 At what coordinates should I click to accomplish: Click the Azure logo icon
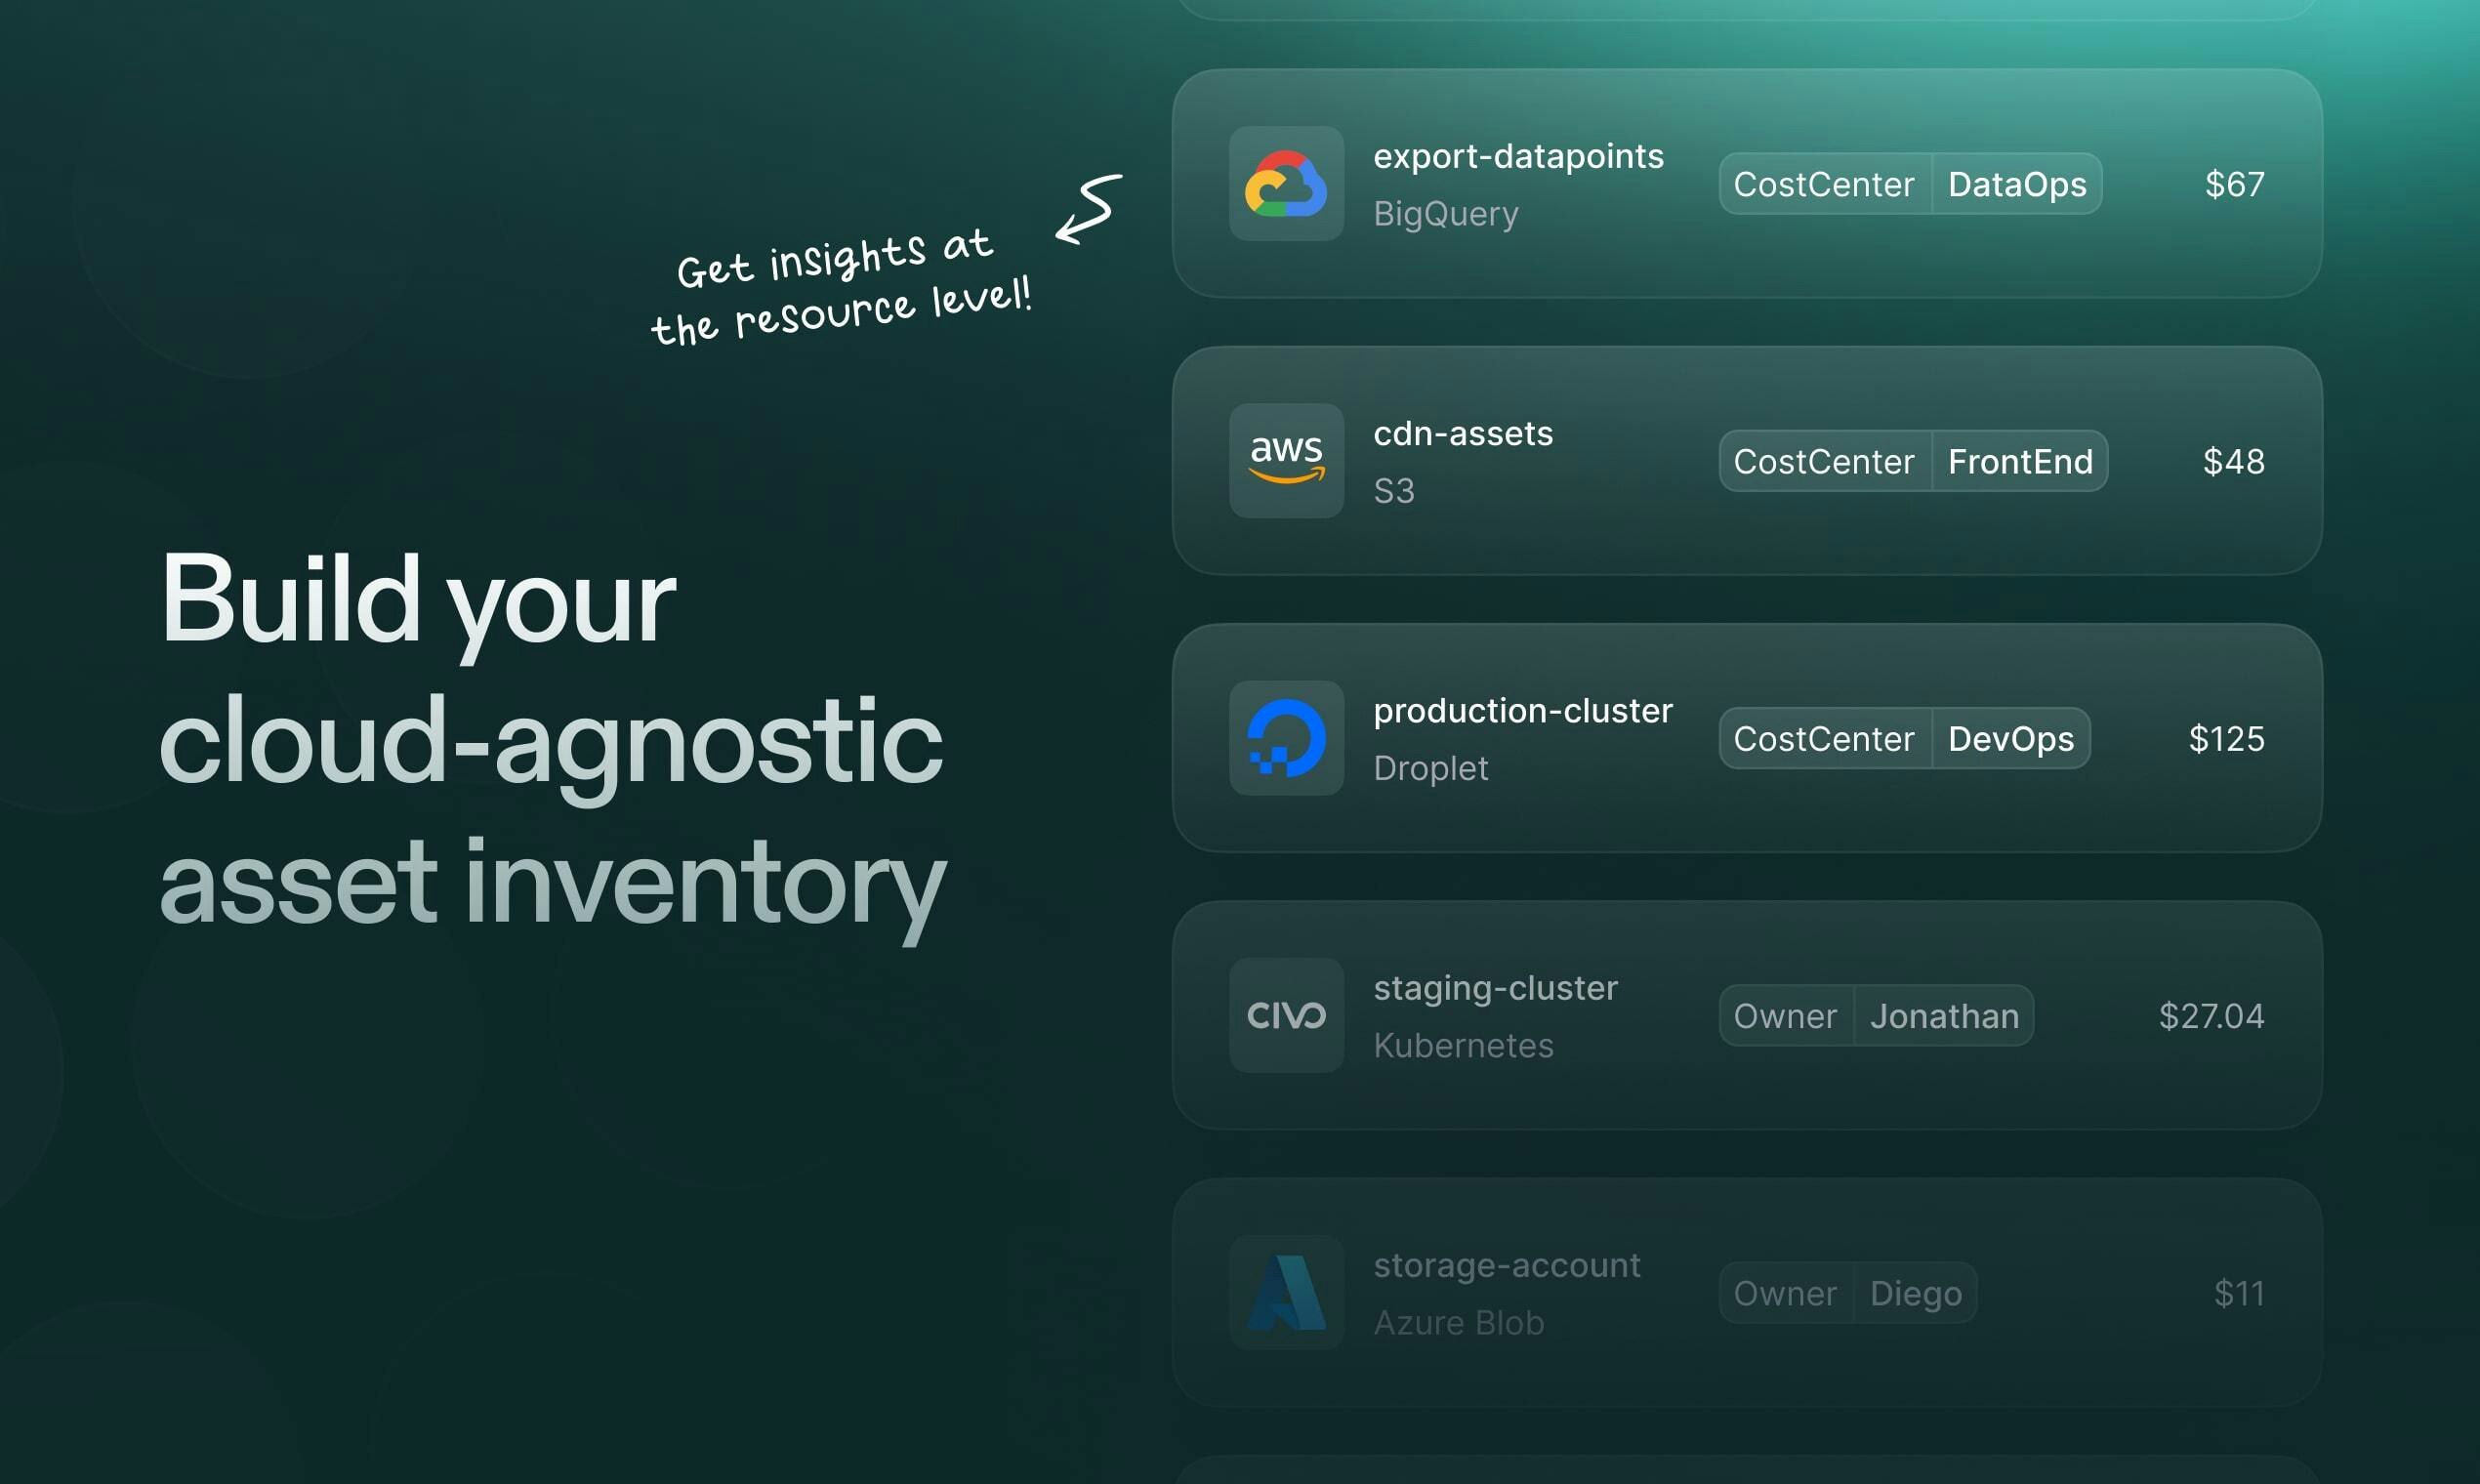(1286, 1292)
